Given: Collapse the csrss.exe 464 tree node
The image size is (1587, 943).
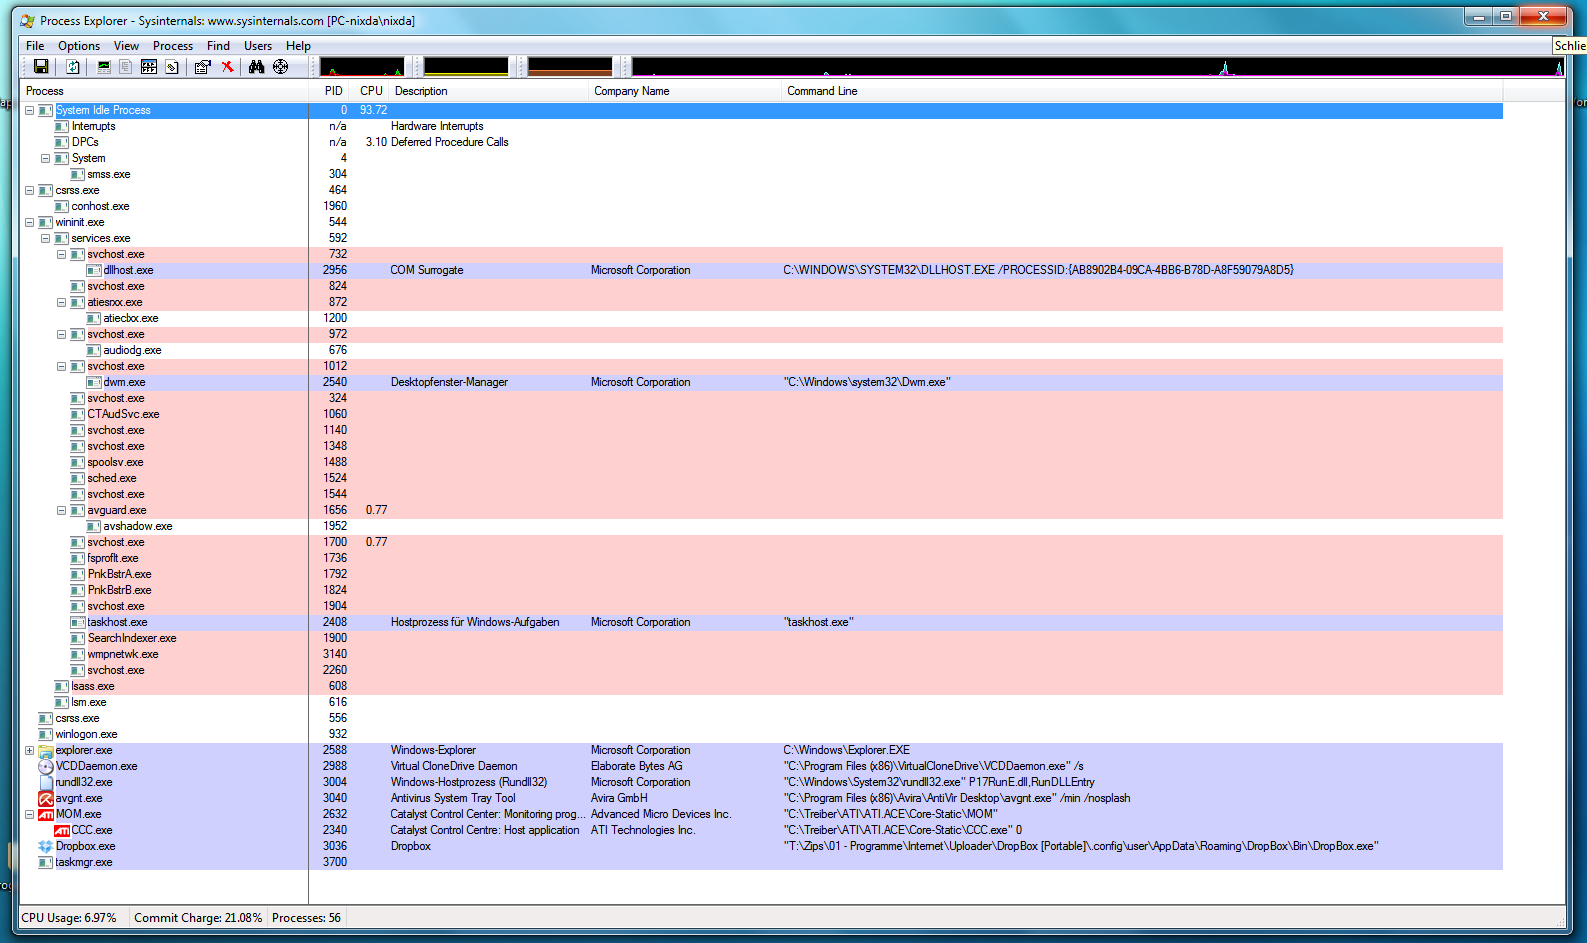Looking at the screenshot, I should 29,190.
